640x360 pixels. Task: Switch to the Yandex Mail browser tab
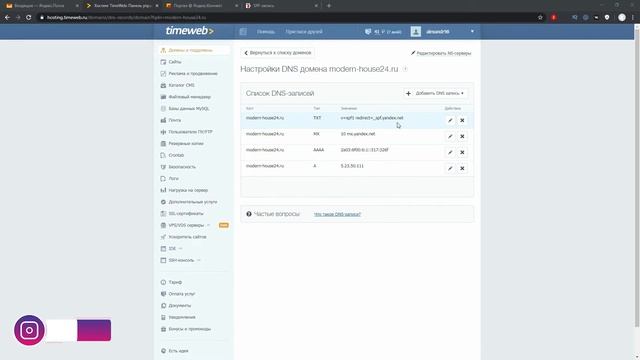pos(41,6)
